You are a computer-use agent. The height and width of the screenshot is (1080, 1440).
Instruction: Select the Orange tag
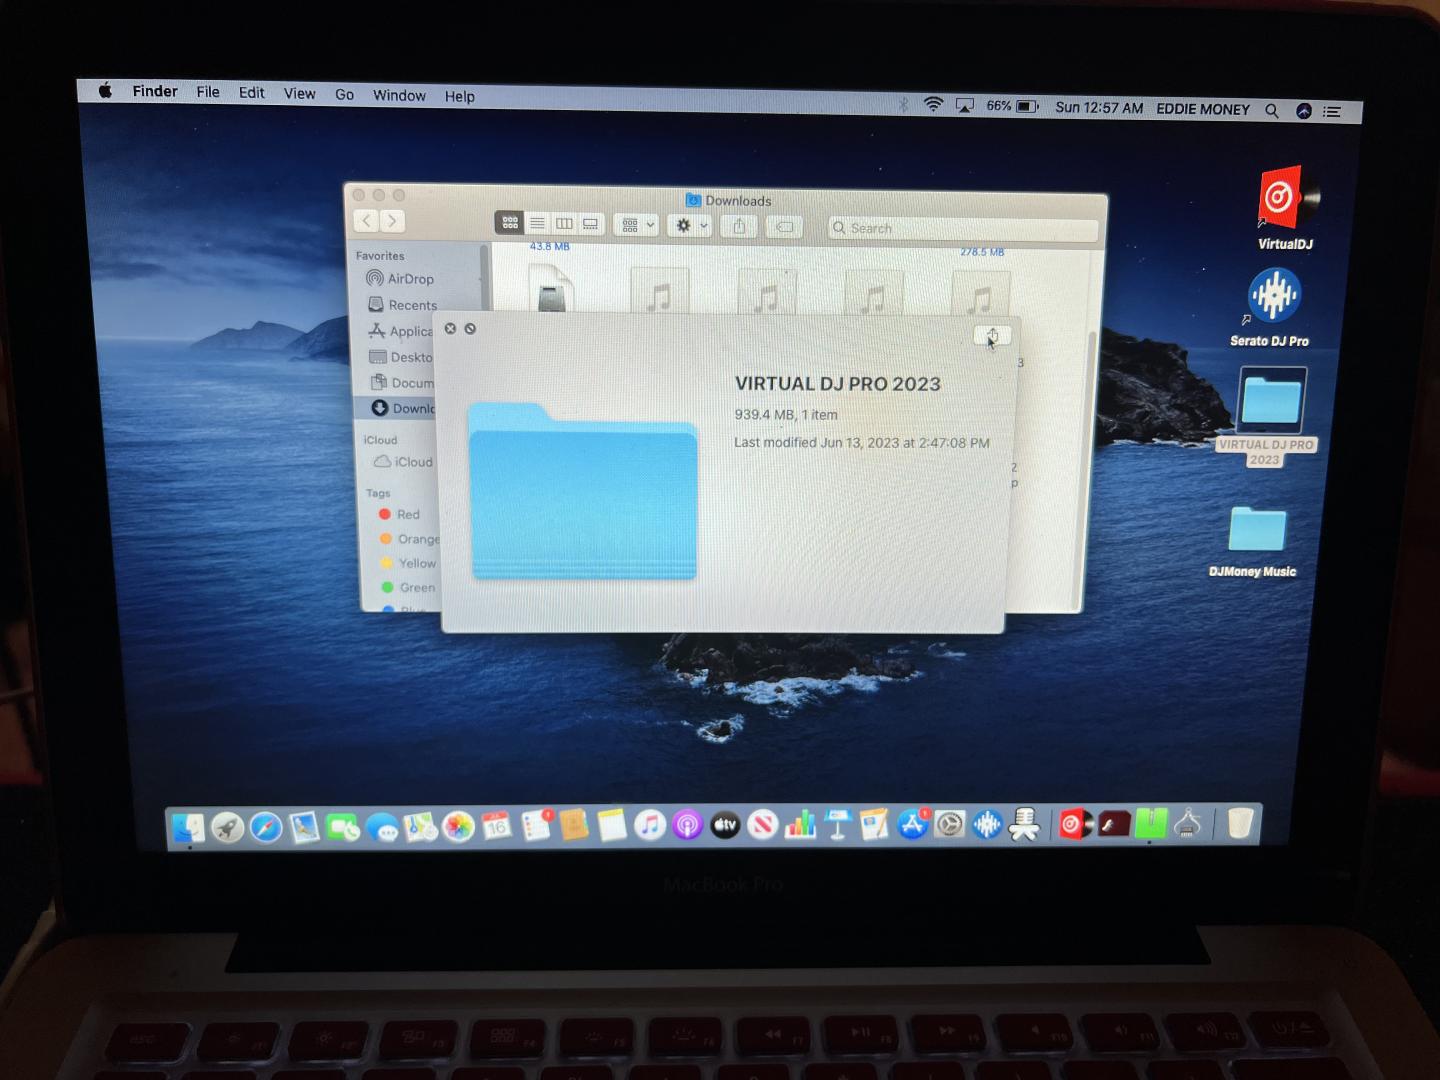click(408, 539)
